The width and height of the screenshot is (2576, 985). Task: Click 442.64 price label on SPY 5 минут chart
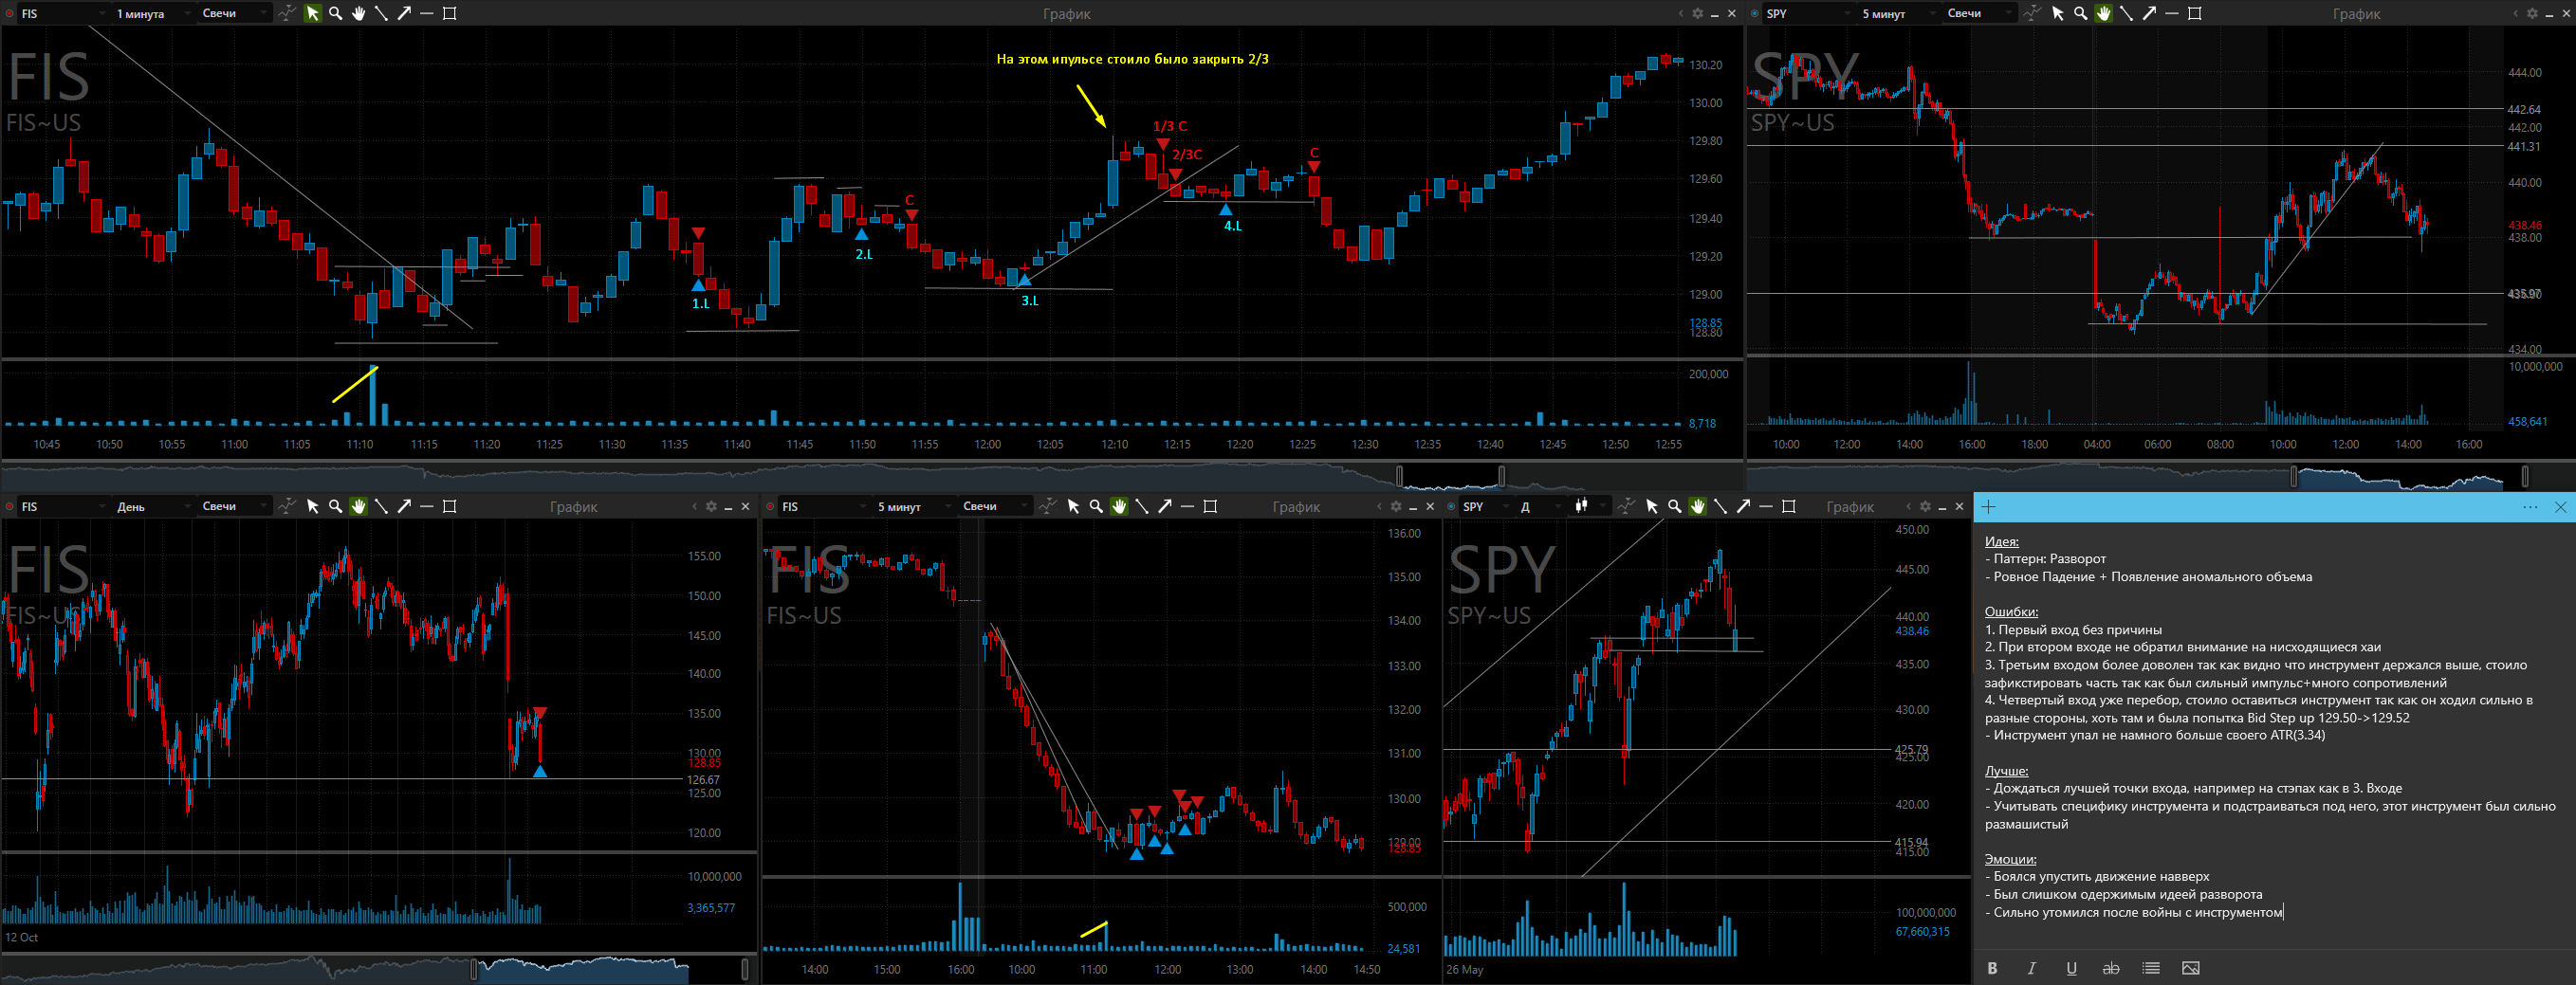[x=2524, y=109]
